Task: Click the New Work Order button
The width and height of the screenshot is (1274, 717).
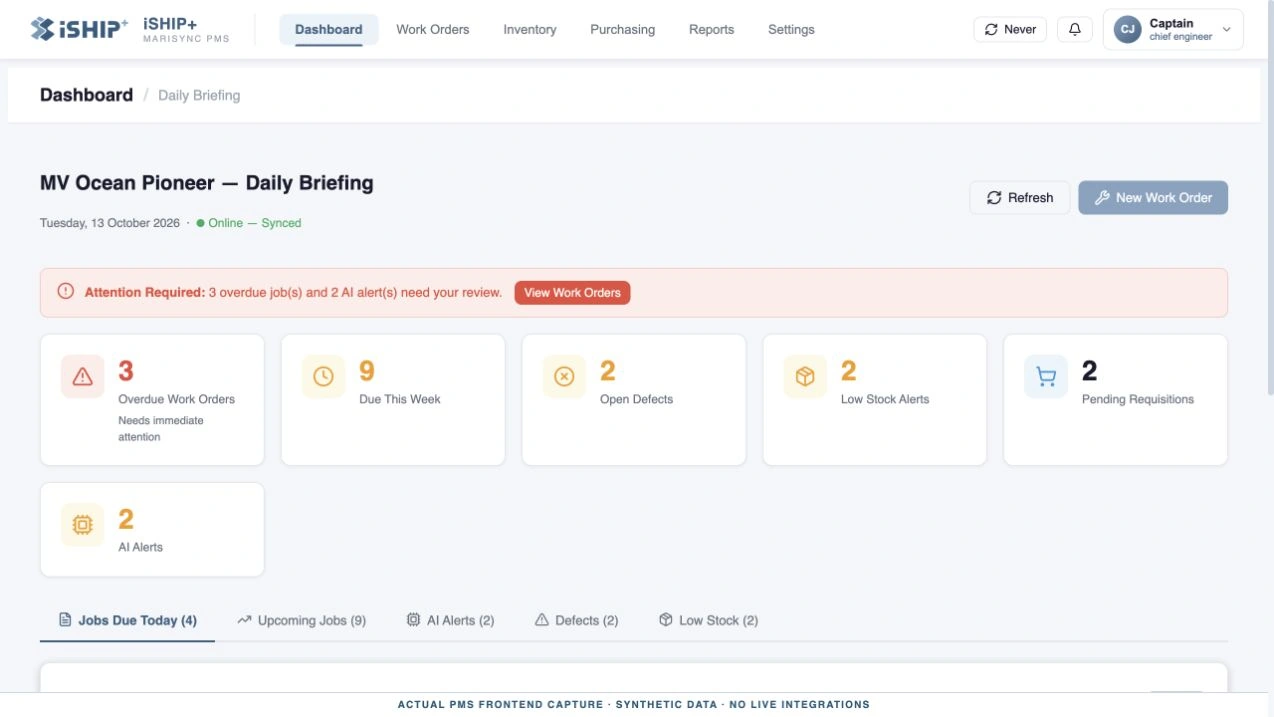Action: pos(1153,198)
